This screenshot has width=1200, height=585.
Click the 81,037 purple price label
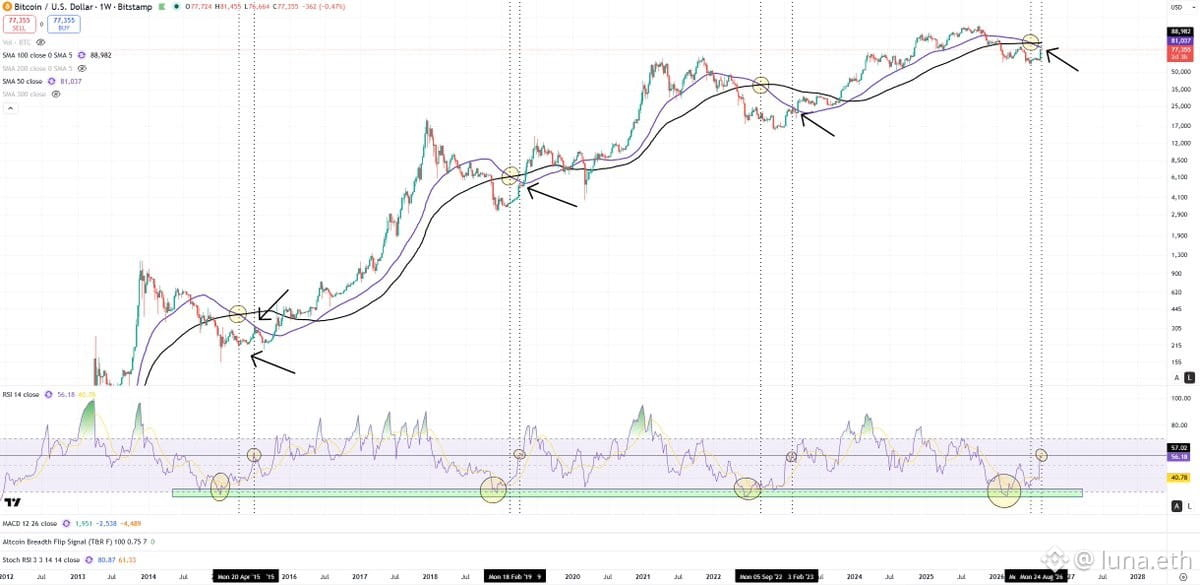(1180, 40)
